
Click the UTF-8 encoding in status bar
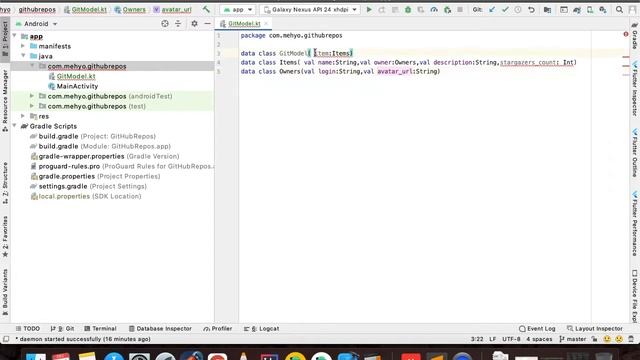pyautogui.click(x=511, y=339)
